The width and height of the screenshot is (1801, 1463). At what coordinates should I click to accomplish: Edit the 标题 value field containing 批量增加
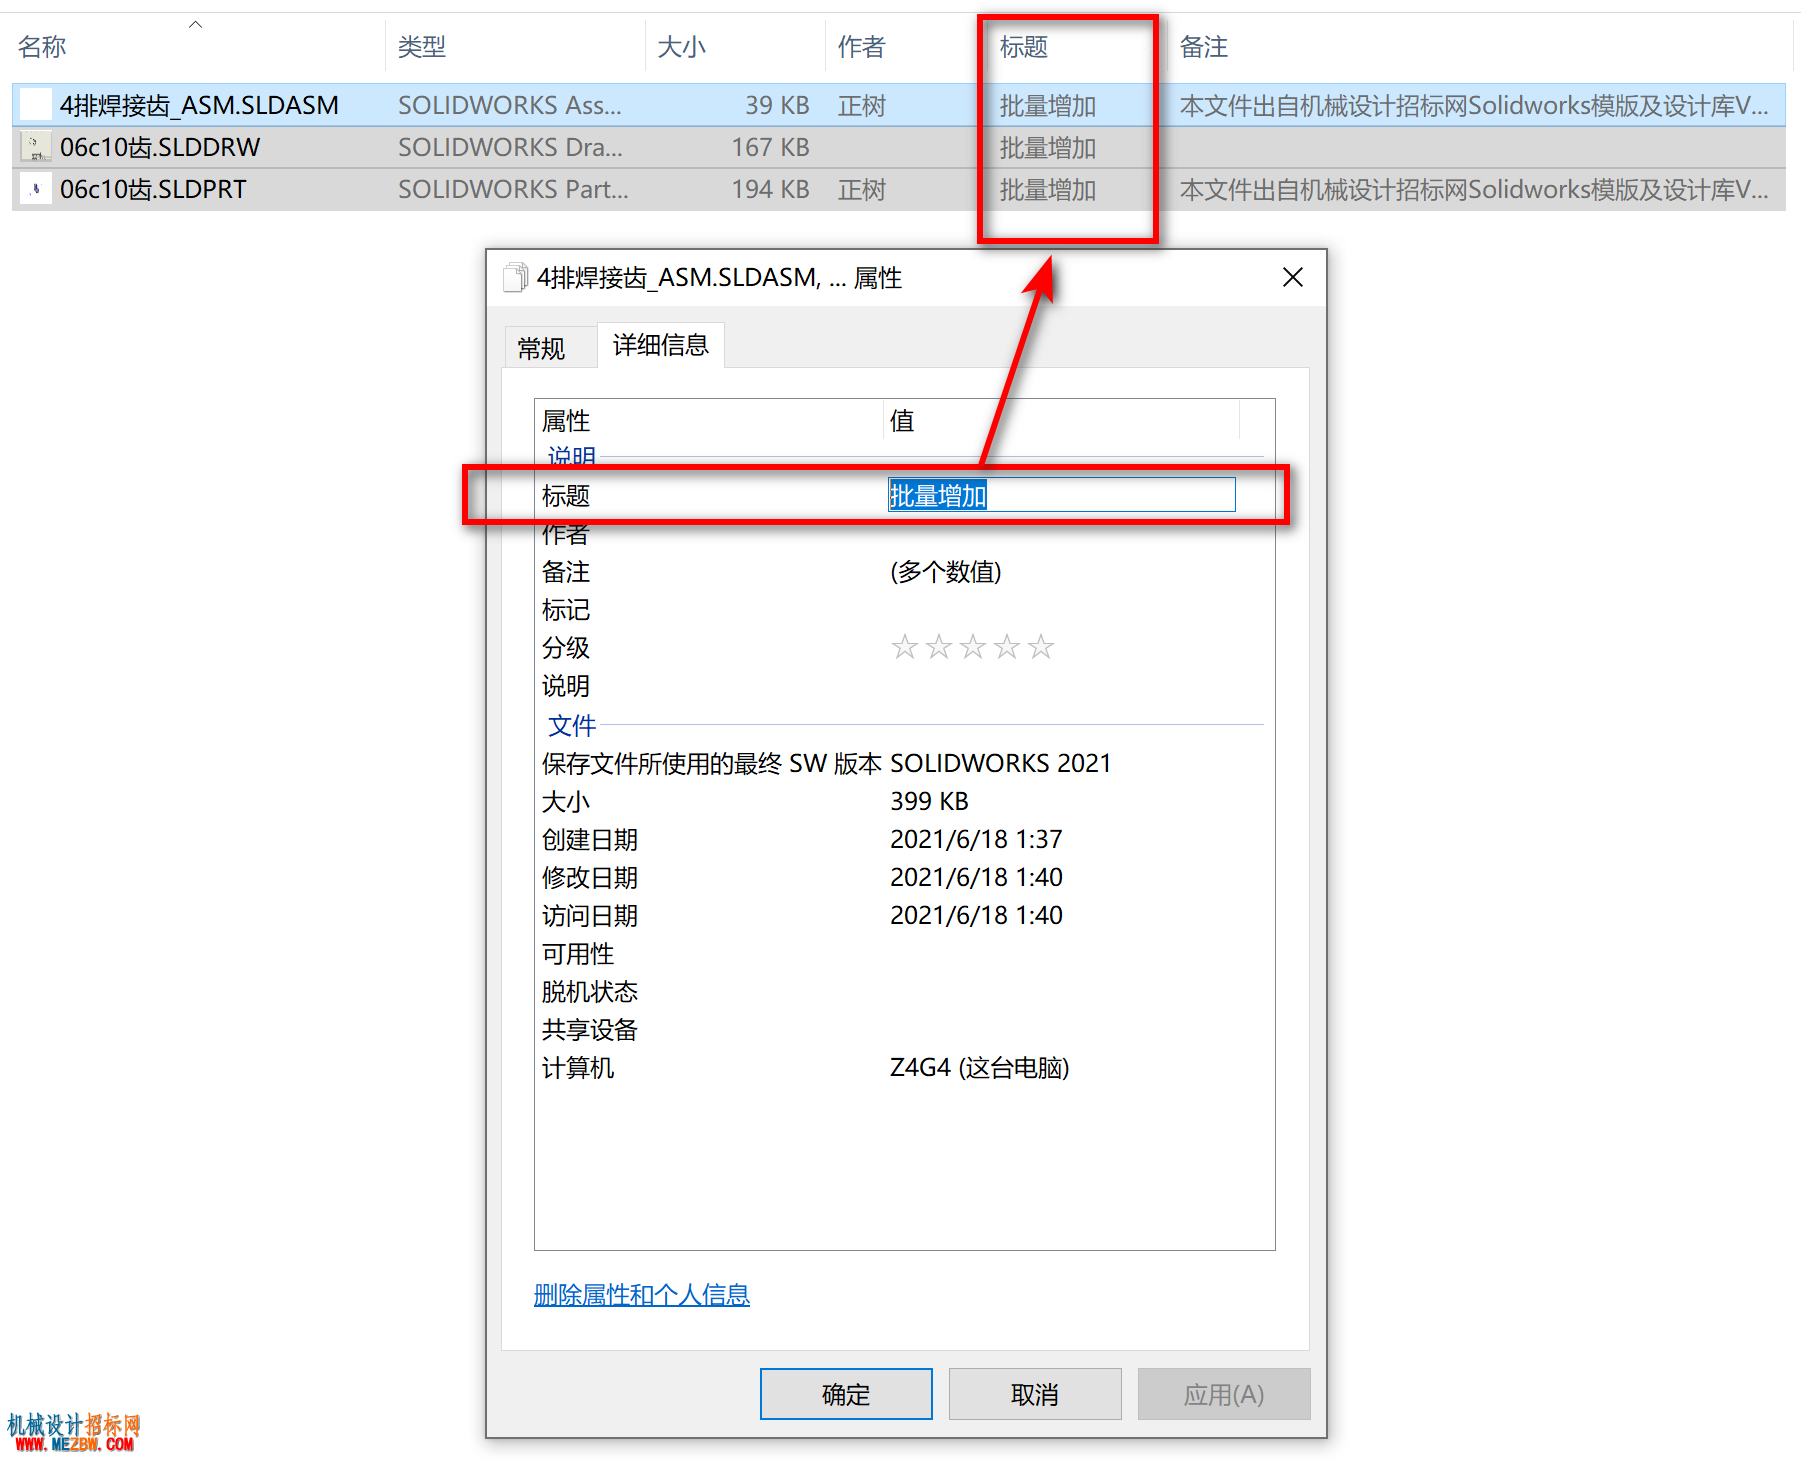tap(1062, 495)
